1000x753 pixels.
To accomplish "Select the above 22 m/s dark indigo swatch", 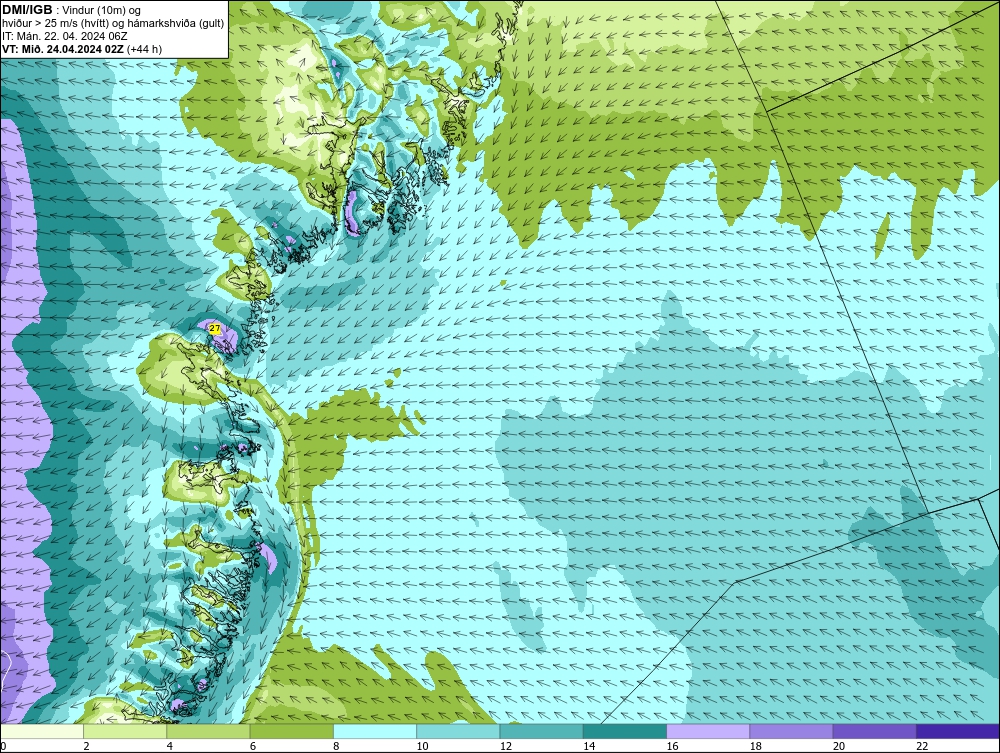I will [957, 731].
